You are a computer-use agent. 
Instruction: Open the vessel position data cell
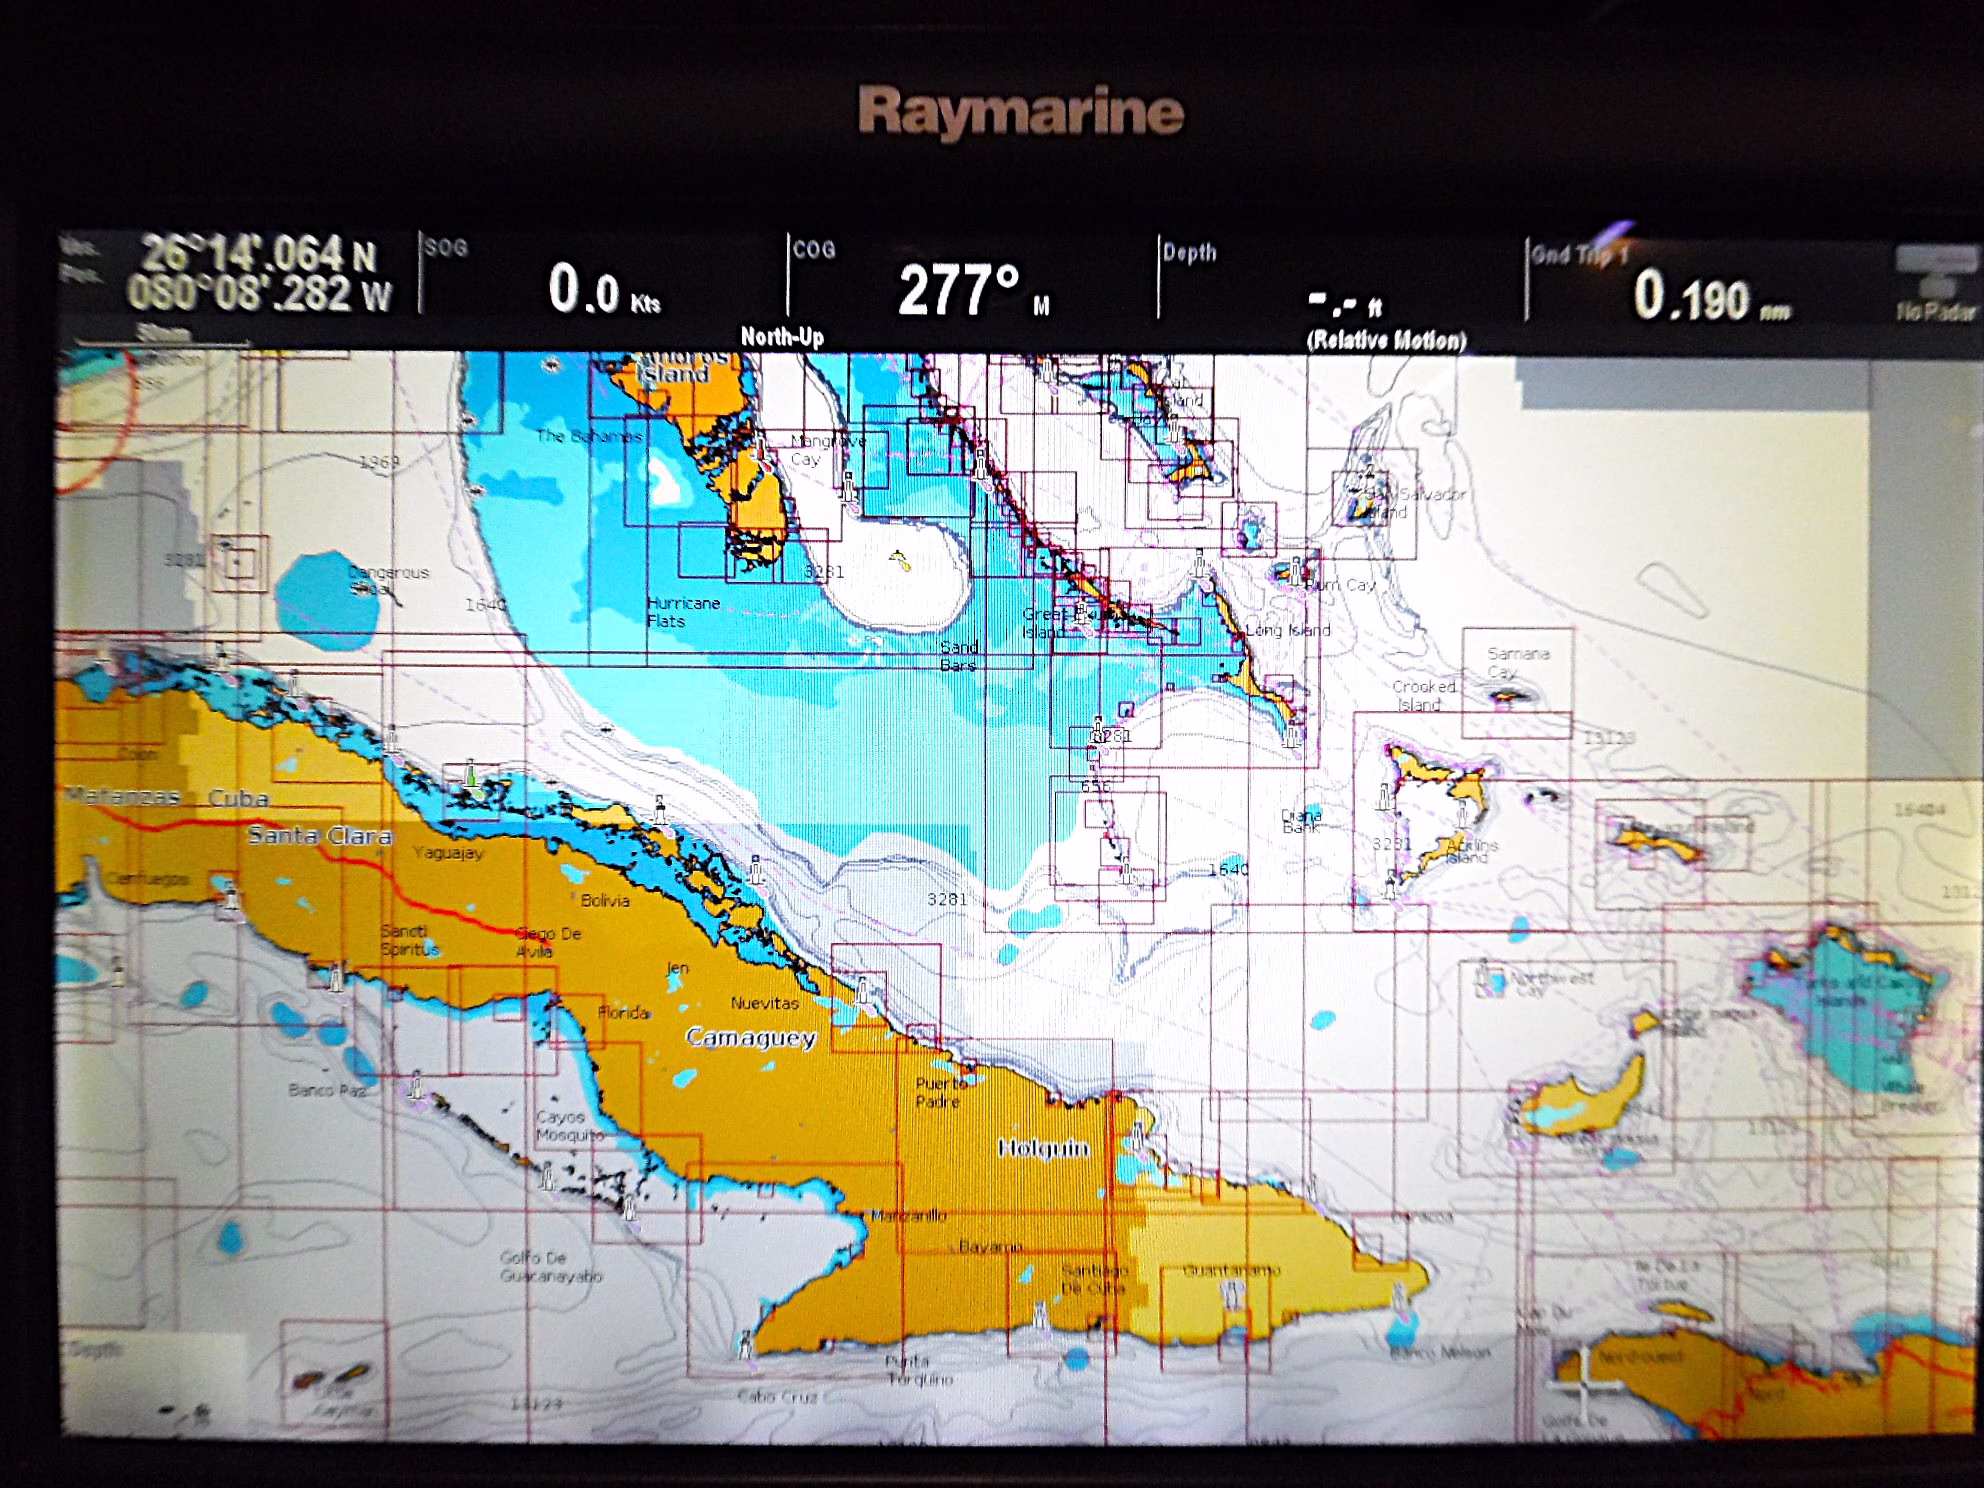click(x=236, y=273)
